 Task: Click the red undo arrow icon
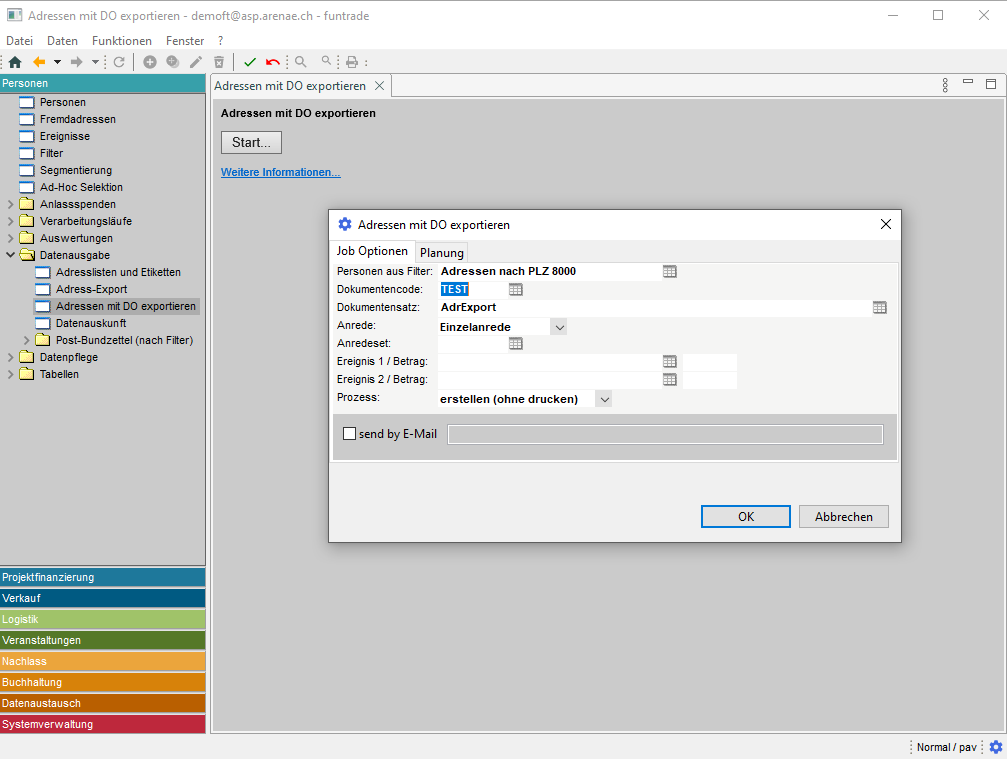tap(273, 62)
